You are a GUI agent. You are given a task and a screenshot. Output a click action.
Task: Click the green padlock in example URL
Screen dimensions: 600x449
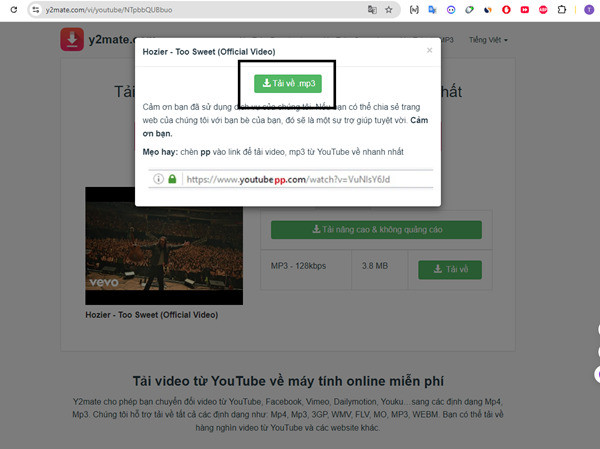tap(172, 179)
